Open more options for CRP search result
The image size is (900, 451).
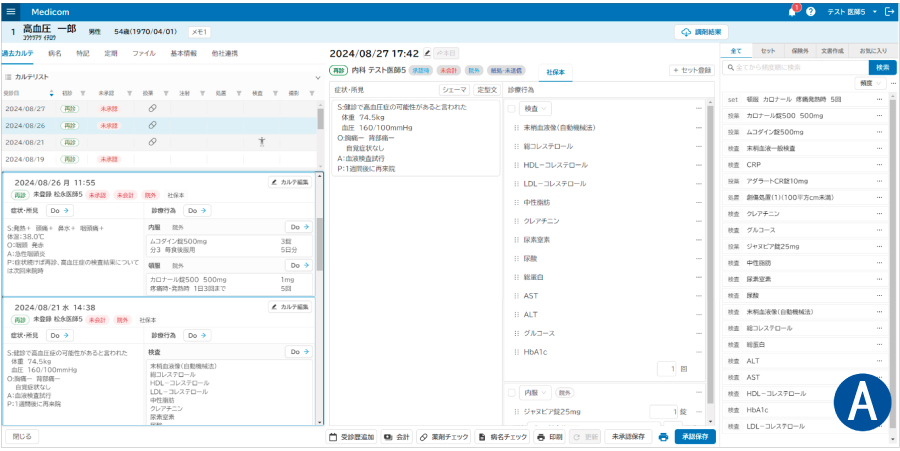click(x=879, y=165)
